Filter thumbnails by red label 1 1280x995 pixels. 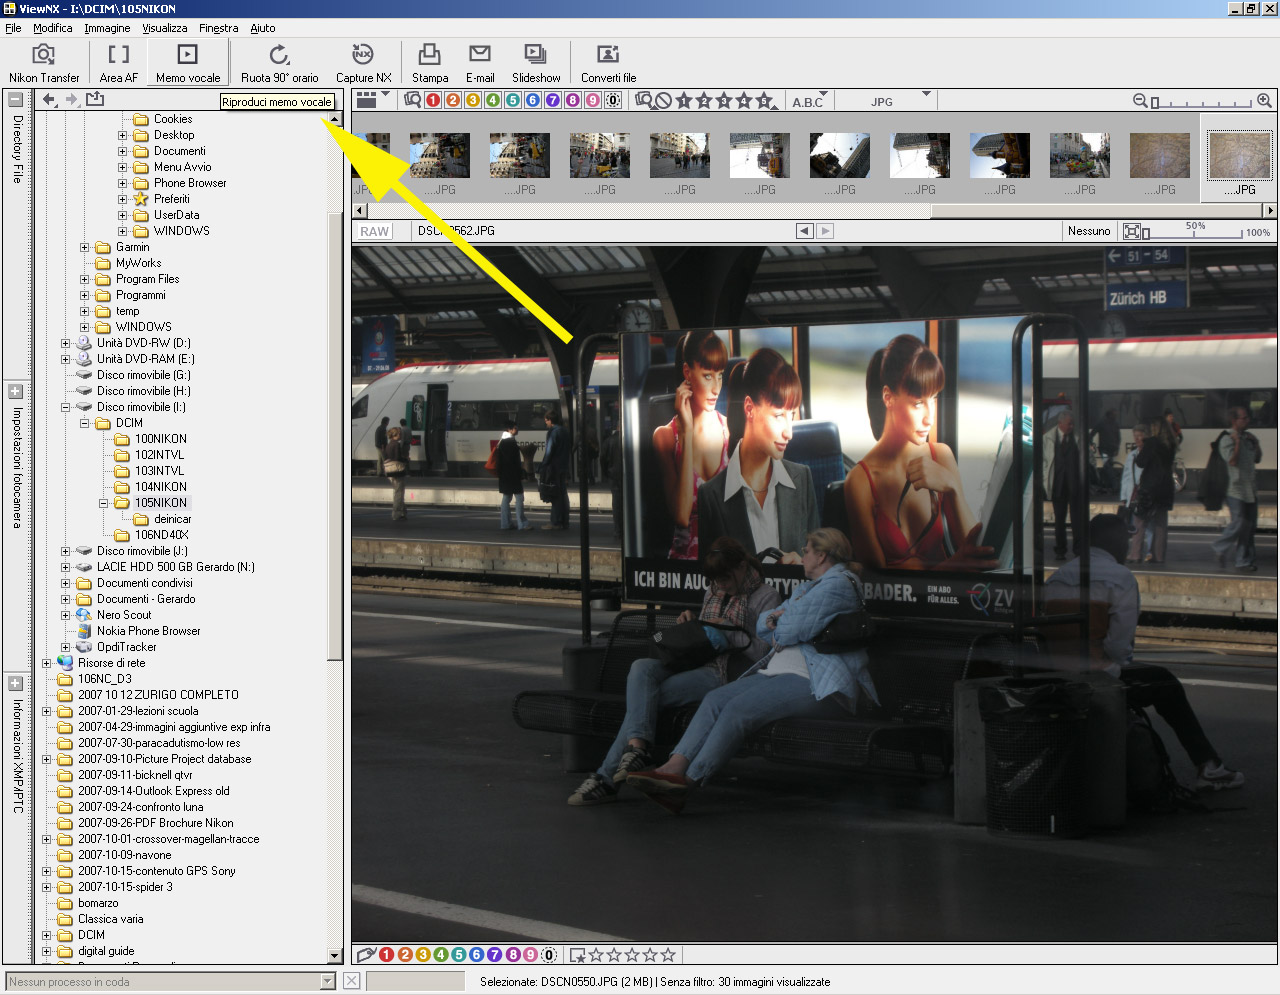(433, 100)
